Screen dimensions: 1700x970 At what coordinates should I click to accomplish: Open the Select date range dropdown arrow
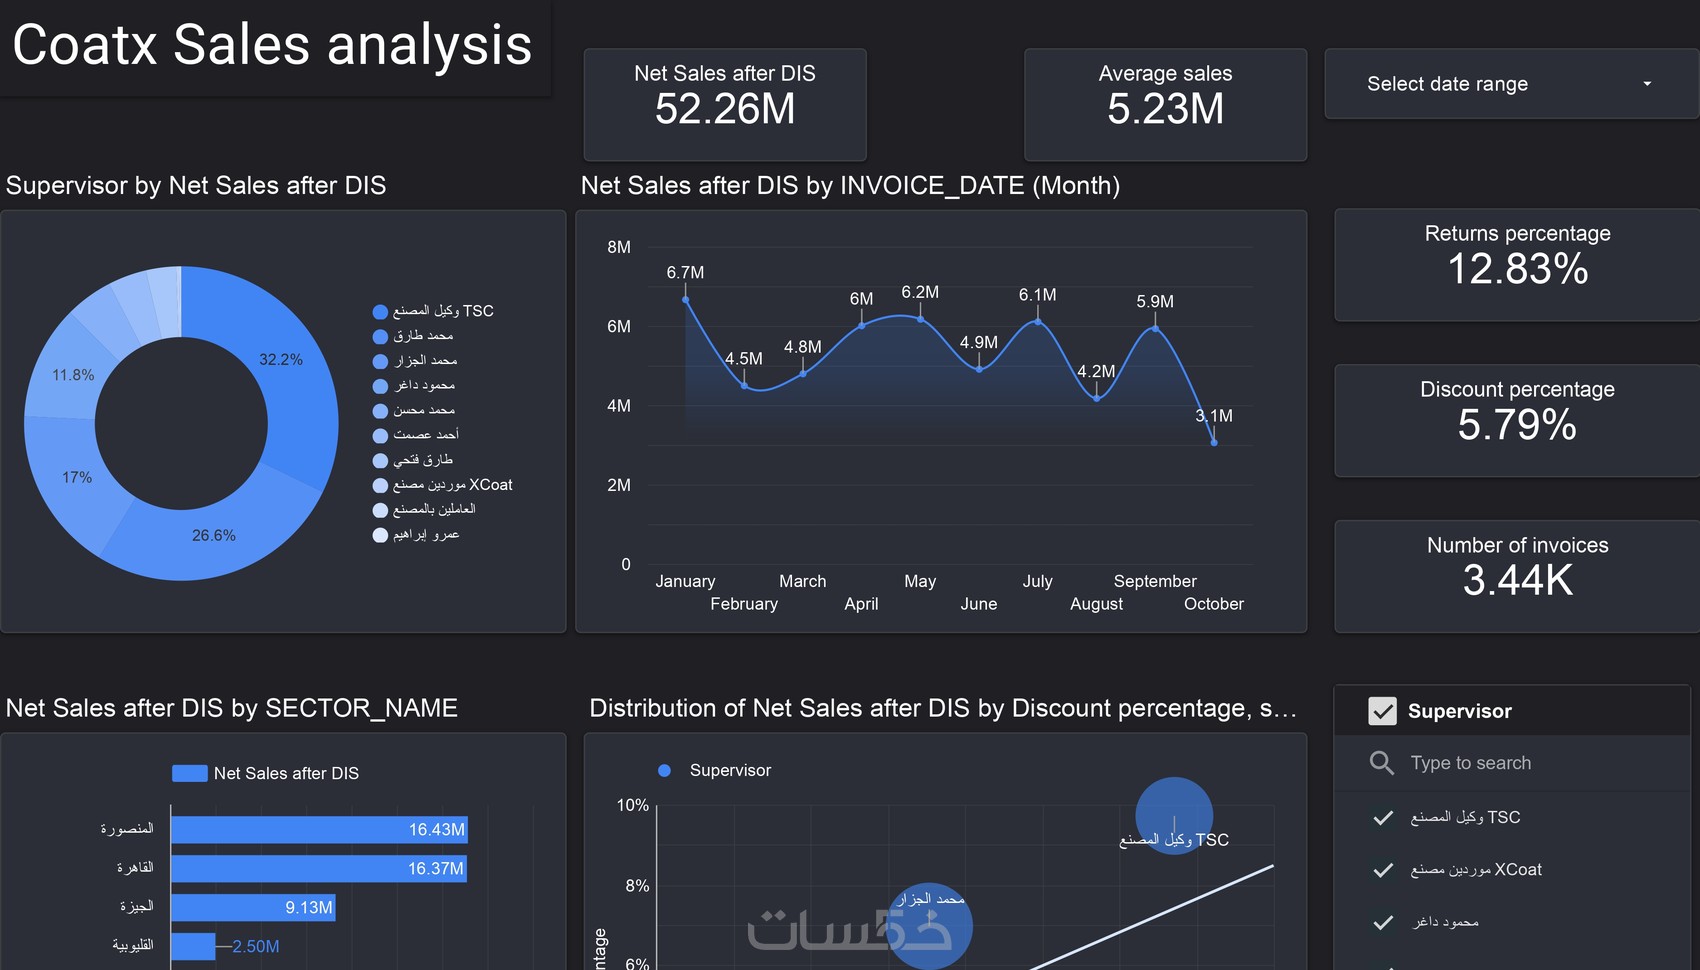(x=1647, y=84)
